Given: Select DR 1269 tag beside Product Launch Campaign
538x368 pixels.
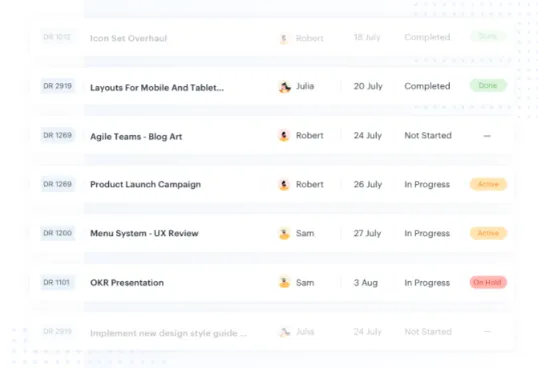Looking at the screenshot, I should point(58,184).
